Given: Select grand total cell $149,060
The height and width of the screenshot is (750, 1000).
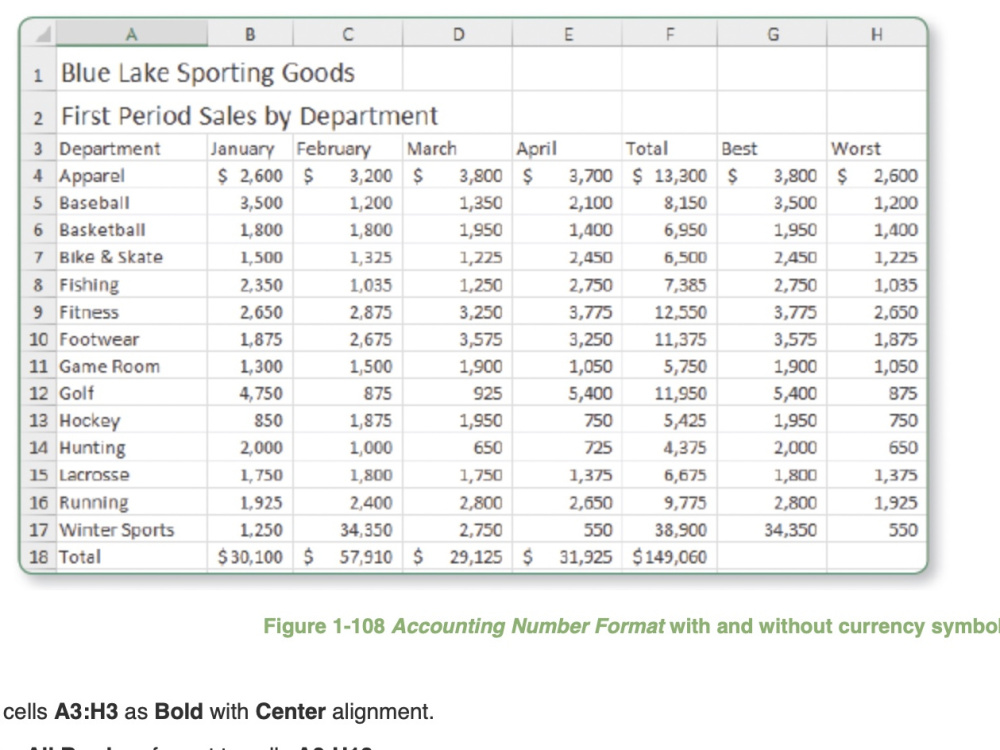Looking at the screenshot, I should click(670, 557).
